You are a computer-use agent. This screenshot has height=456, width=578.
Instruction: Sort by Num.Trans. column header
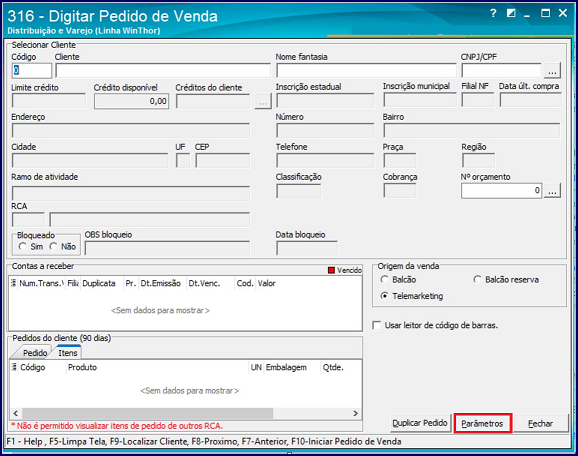[x=41, y=283]
